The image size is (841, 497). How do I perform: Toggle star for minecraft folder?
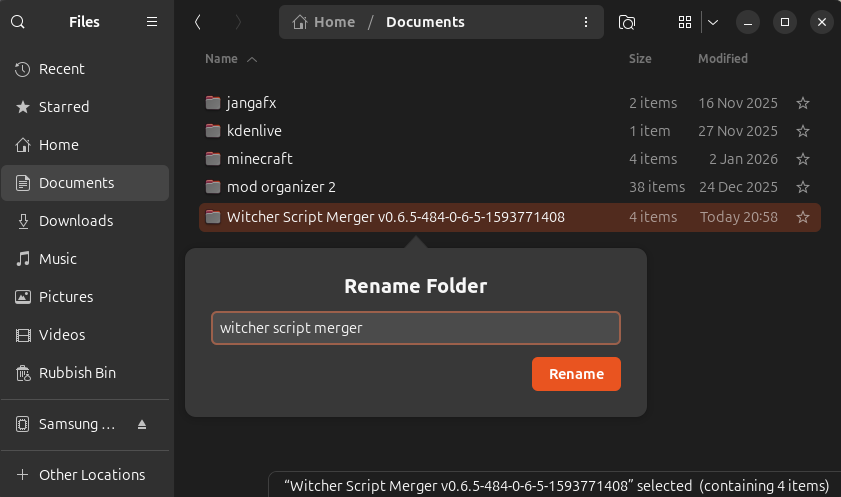802,159
